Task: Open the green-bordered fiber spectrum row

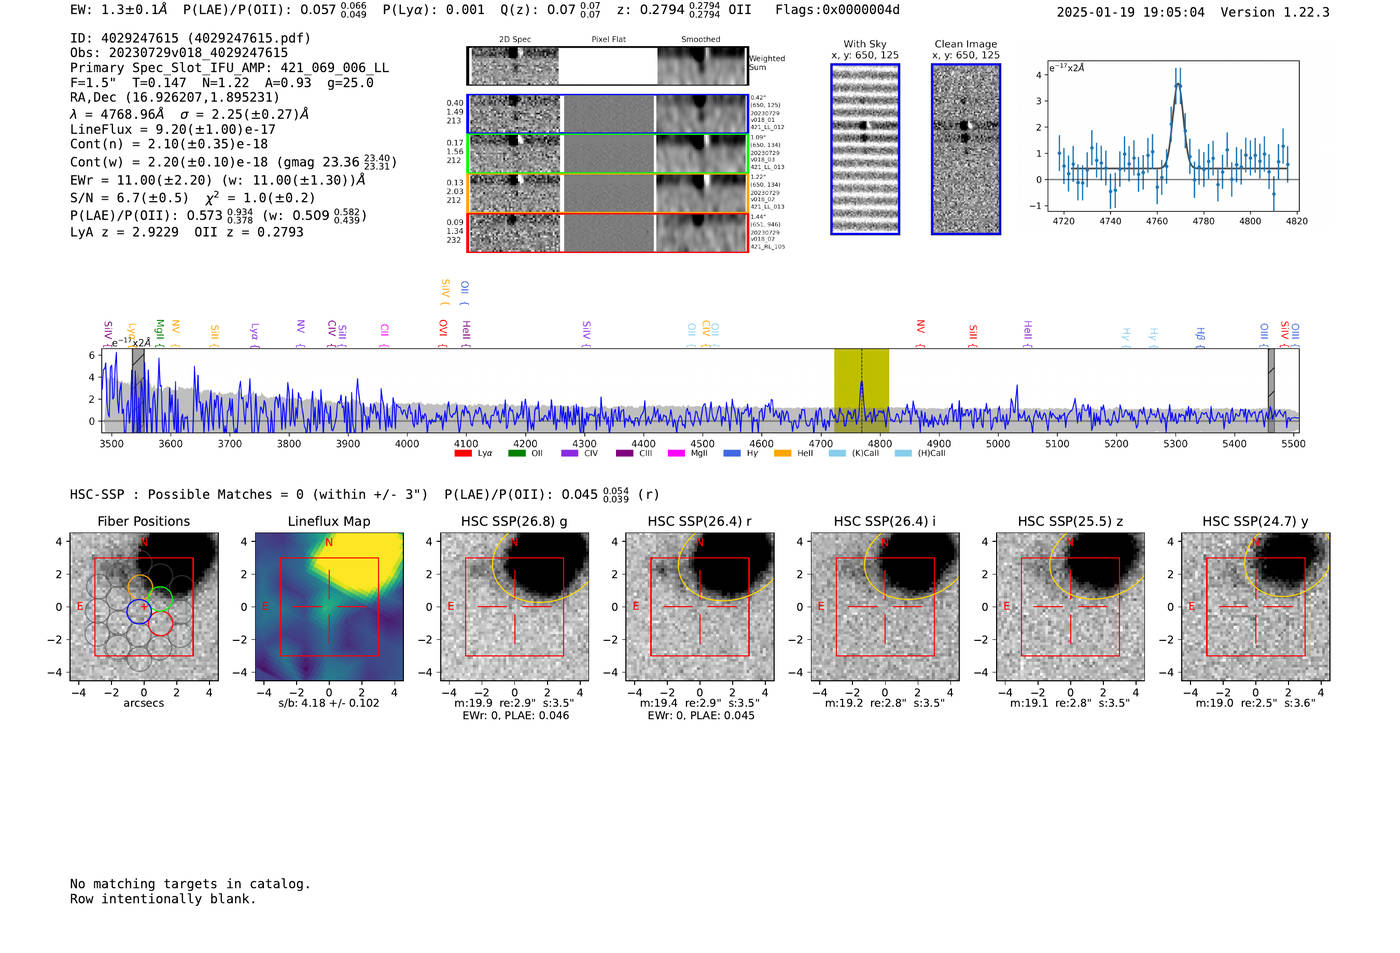Action: (607, 154)
